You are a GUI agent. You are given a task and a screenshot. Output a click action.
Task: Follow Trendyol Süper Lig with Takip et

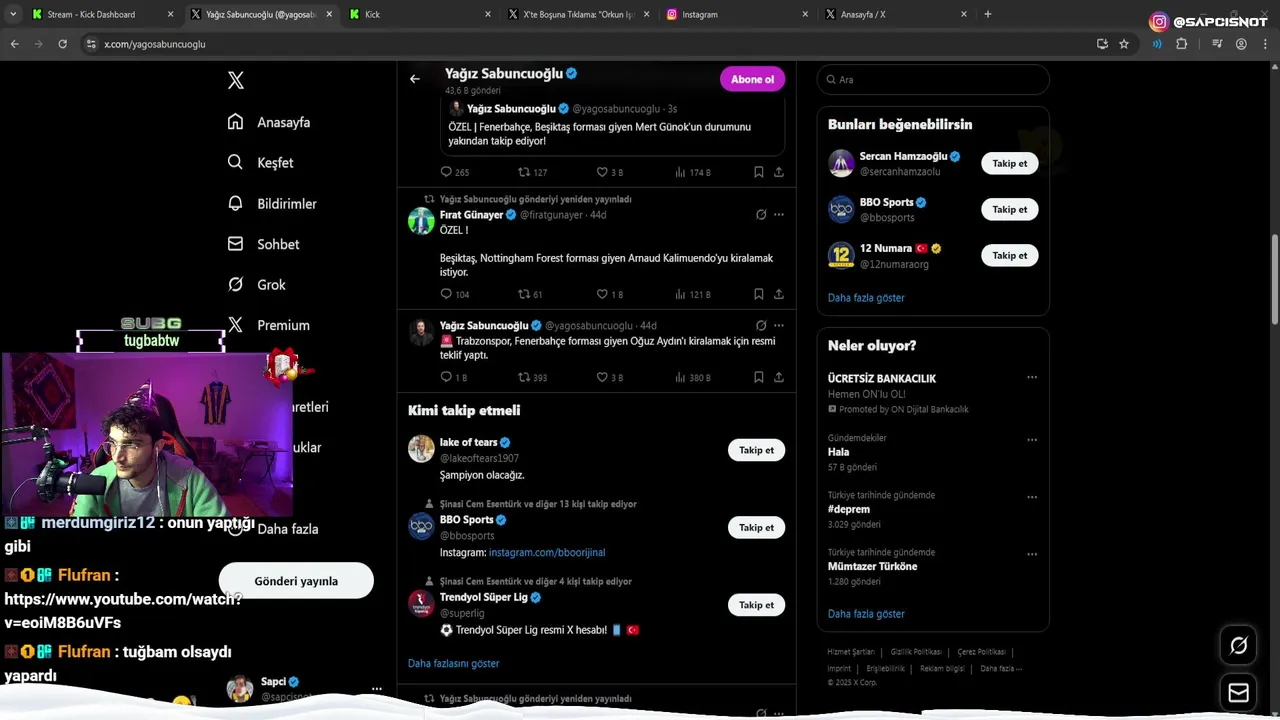click(756, 605)
